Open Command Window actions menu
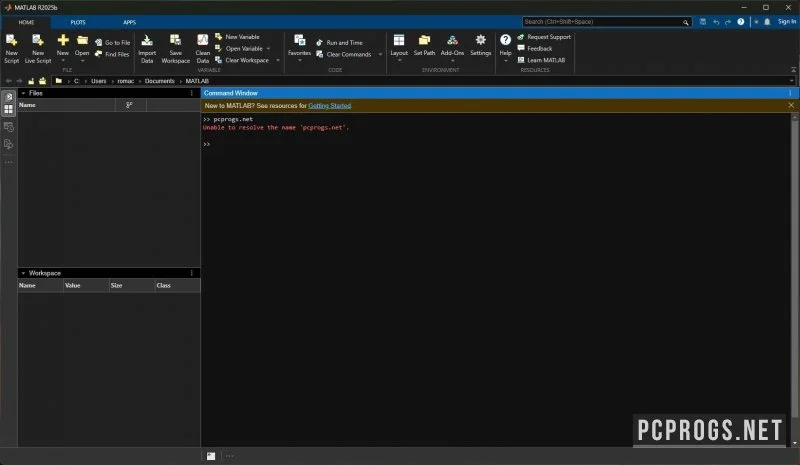The height and width of the screenshot is (465, 800). click(790, 93)
